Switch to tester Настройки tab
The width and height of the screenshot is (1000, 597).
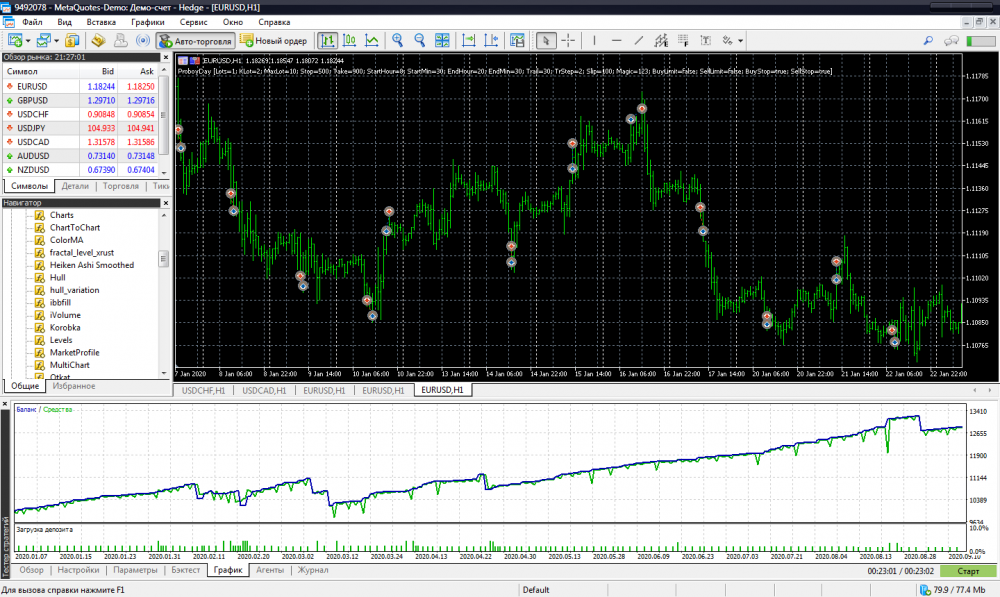(x=78, y=570)
